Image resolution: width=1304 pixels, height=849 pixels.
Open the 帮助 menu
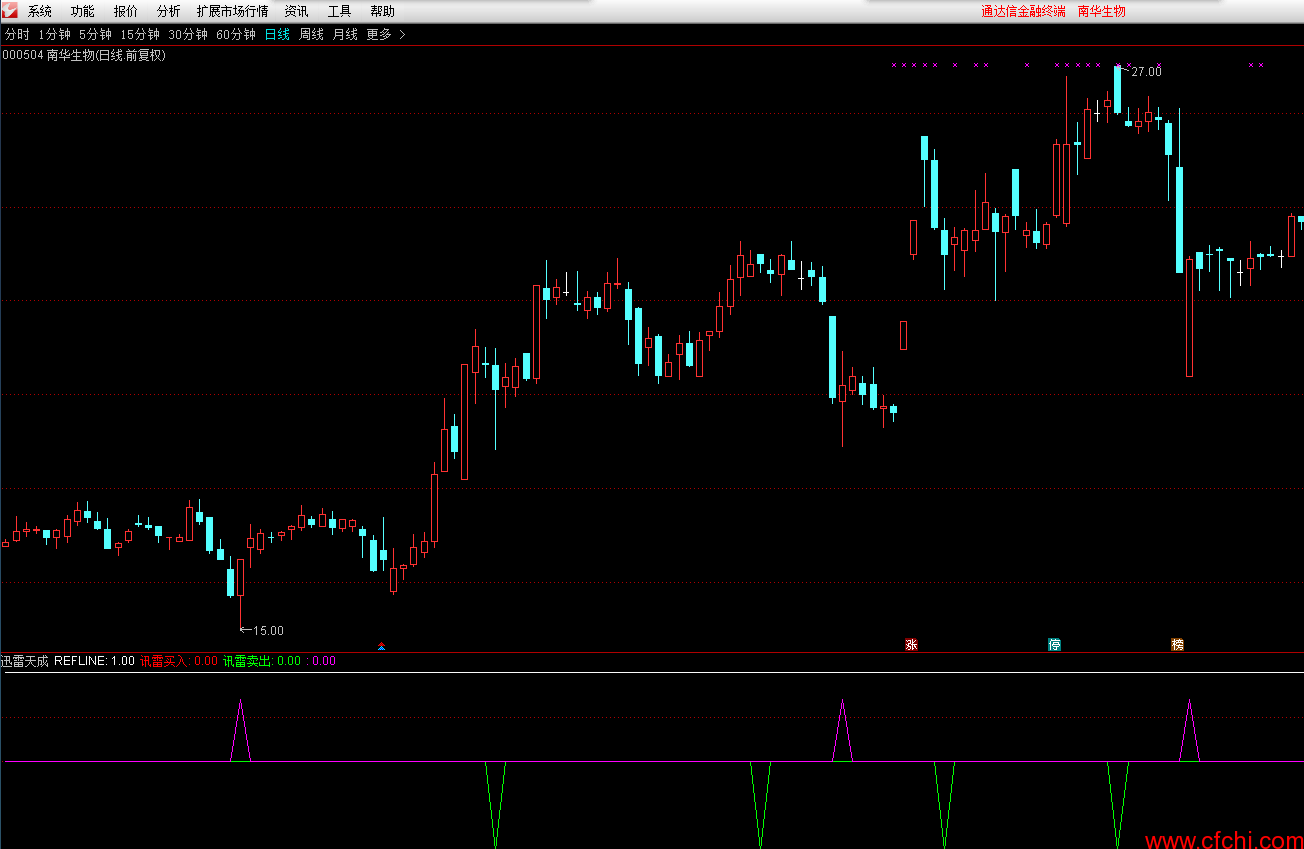[382, 12]
